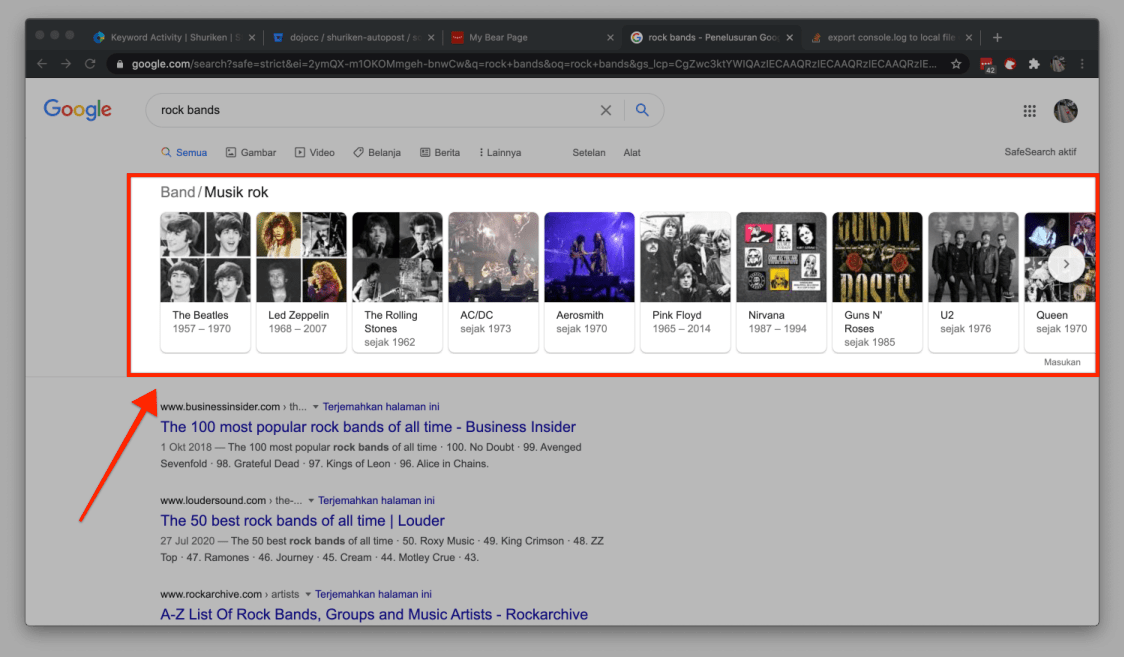Click the Masukan feedback link

pyautogui.click(x=1062, y=363)
